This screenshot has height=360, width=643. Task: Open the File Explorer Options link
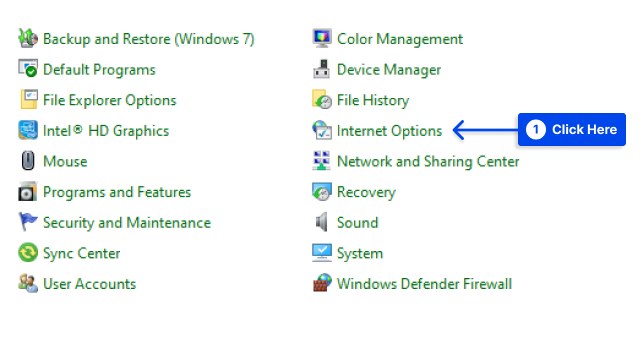click(x=109, y=100)
